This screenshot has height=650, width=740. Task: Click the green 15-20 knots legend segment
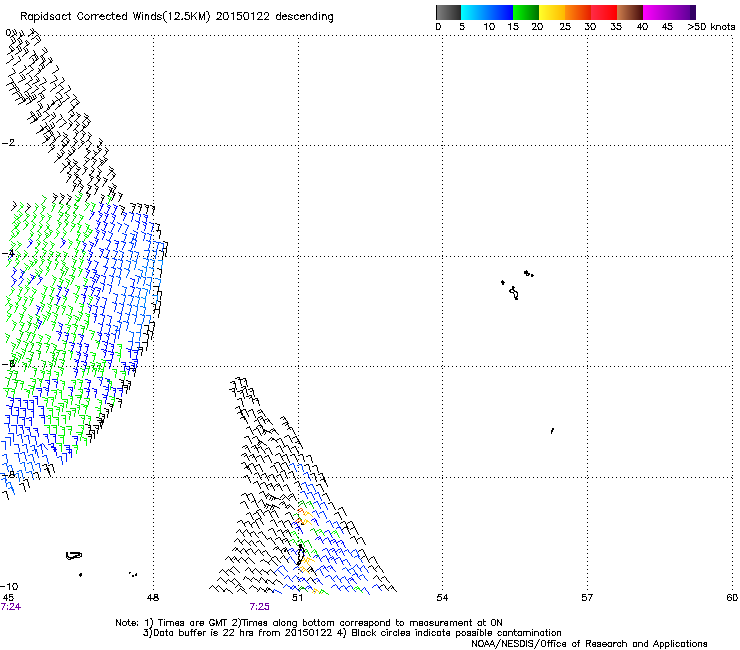[526, 12]
